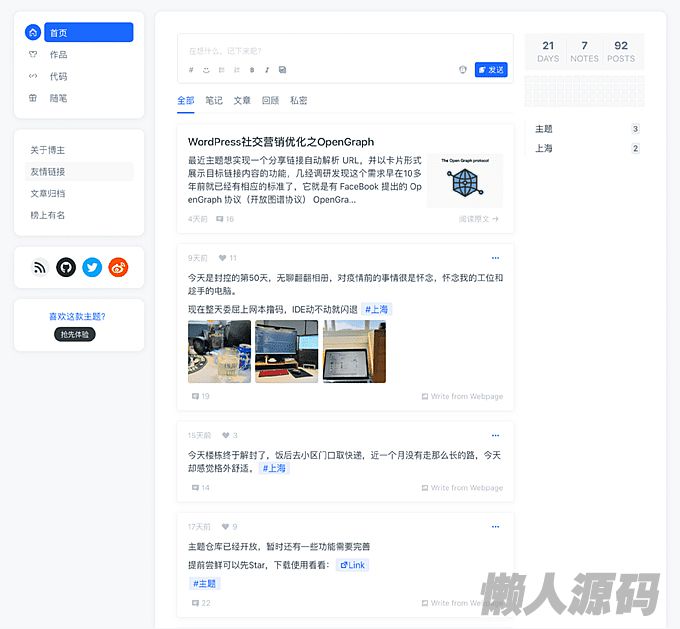Viewport: 680px width, 629px height.
Task: Like the 15天前 post heart icon
Action: pos(226,435)
